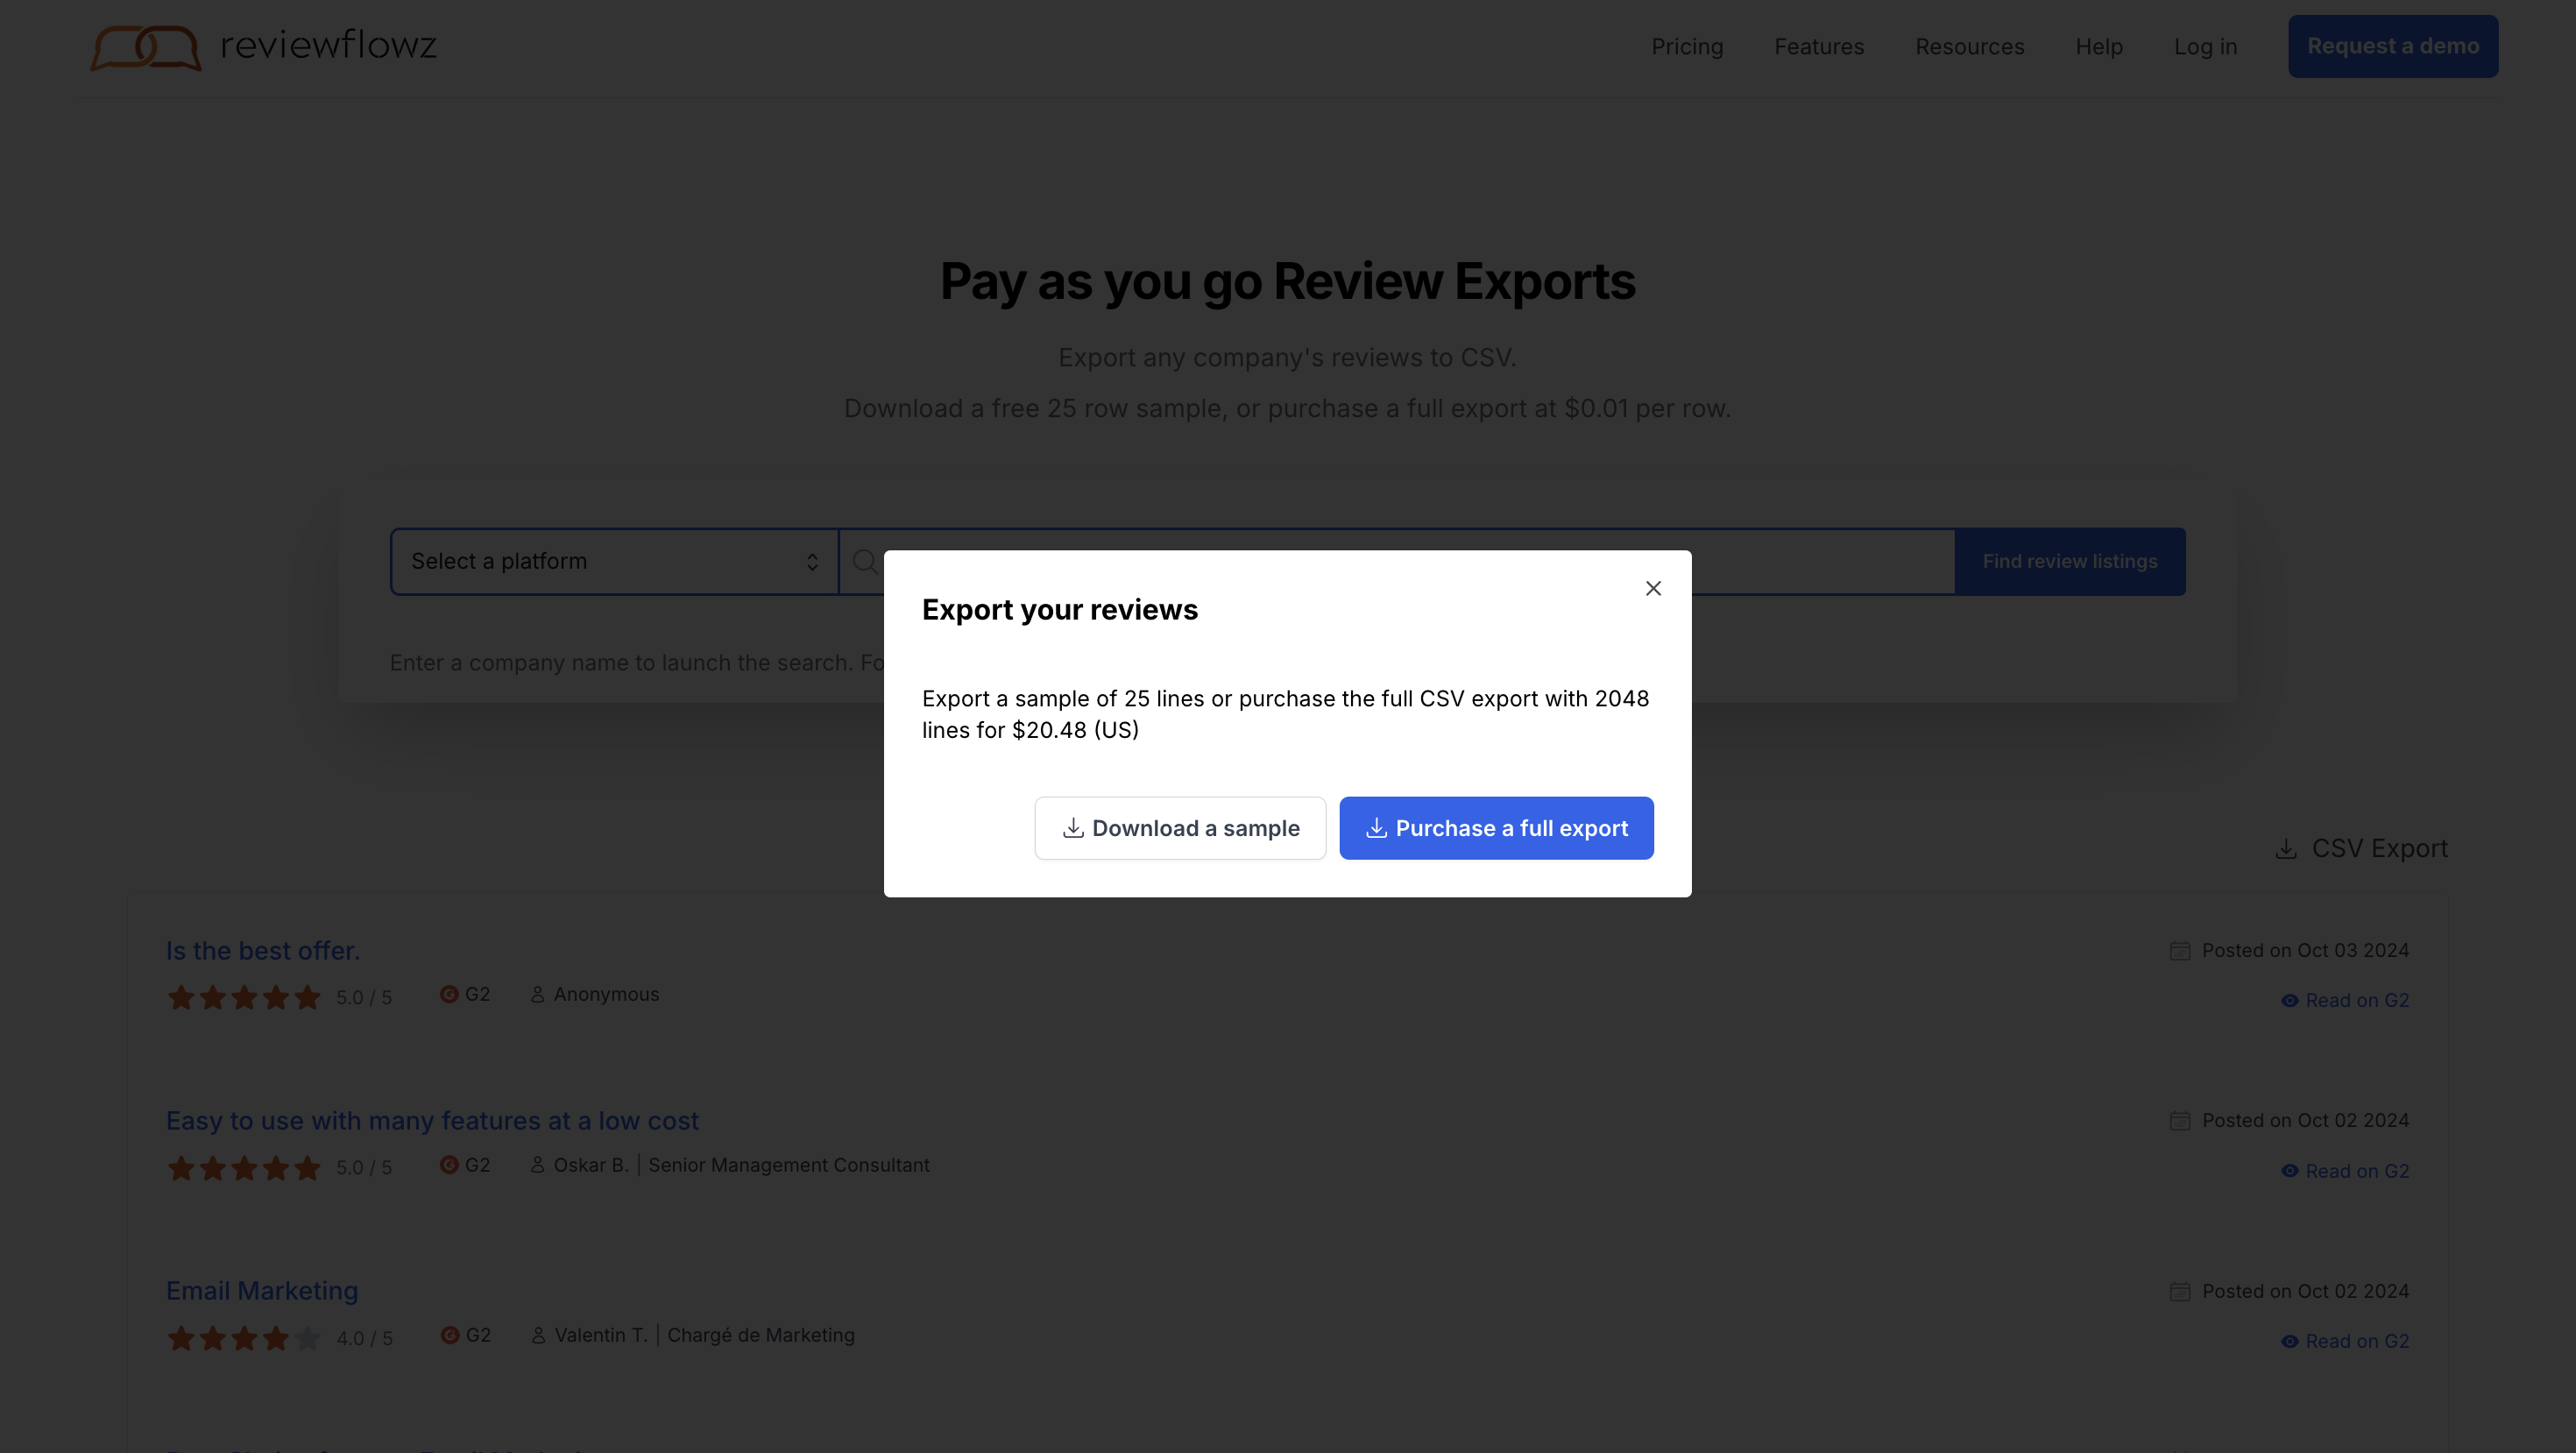Screen dimensions: 2576x1453
Task: Click calendar icon in Oskar B. review row
Action: pyautogui.click(x=2180, y=1120)
